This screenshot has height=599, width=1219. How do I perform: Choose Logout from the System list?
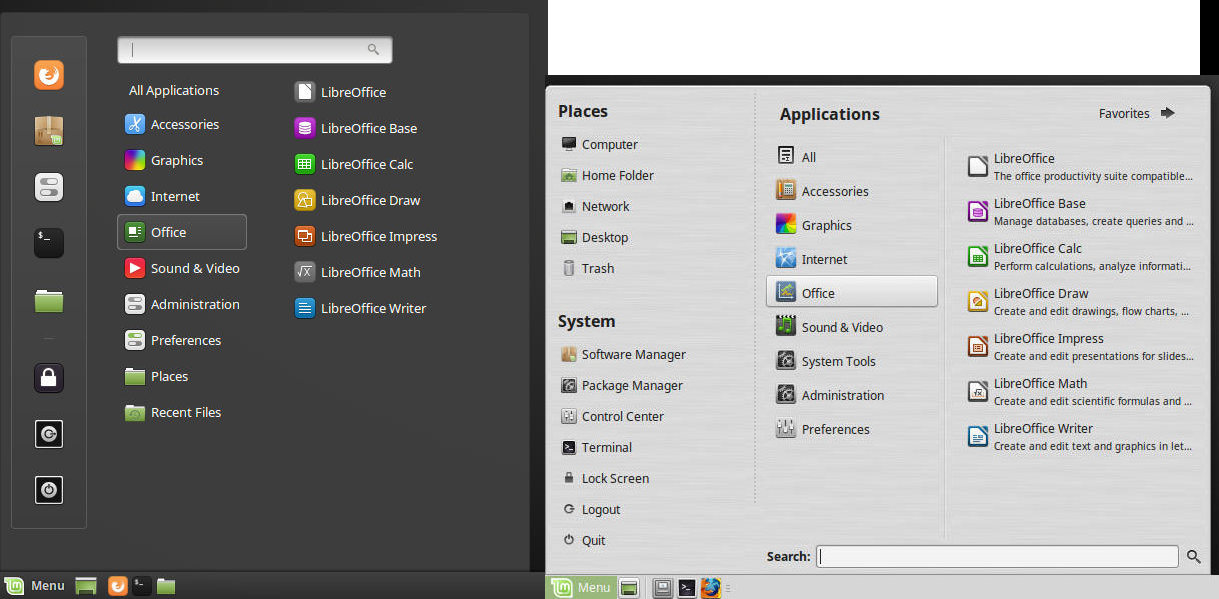[600, 509]
